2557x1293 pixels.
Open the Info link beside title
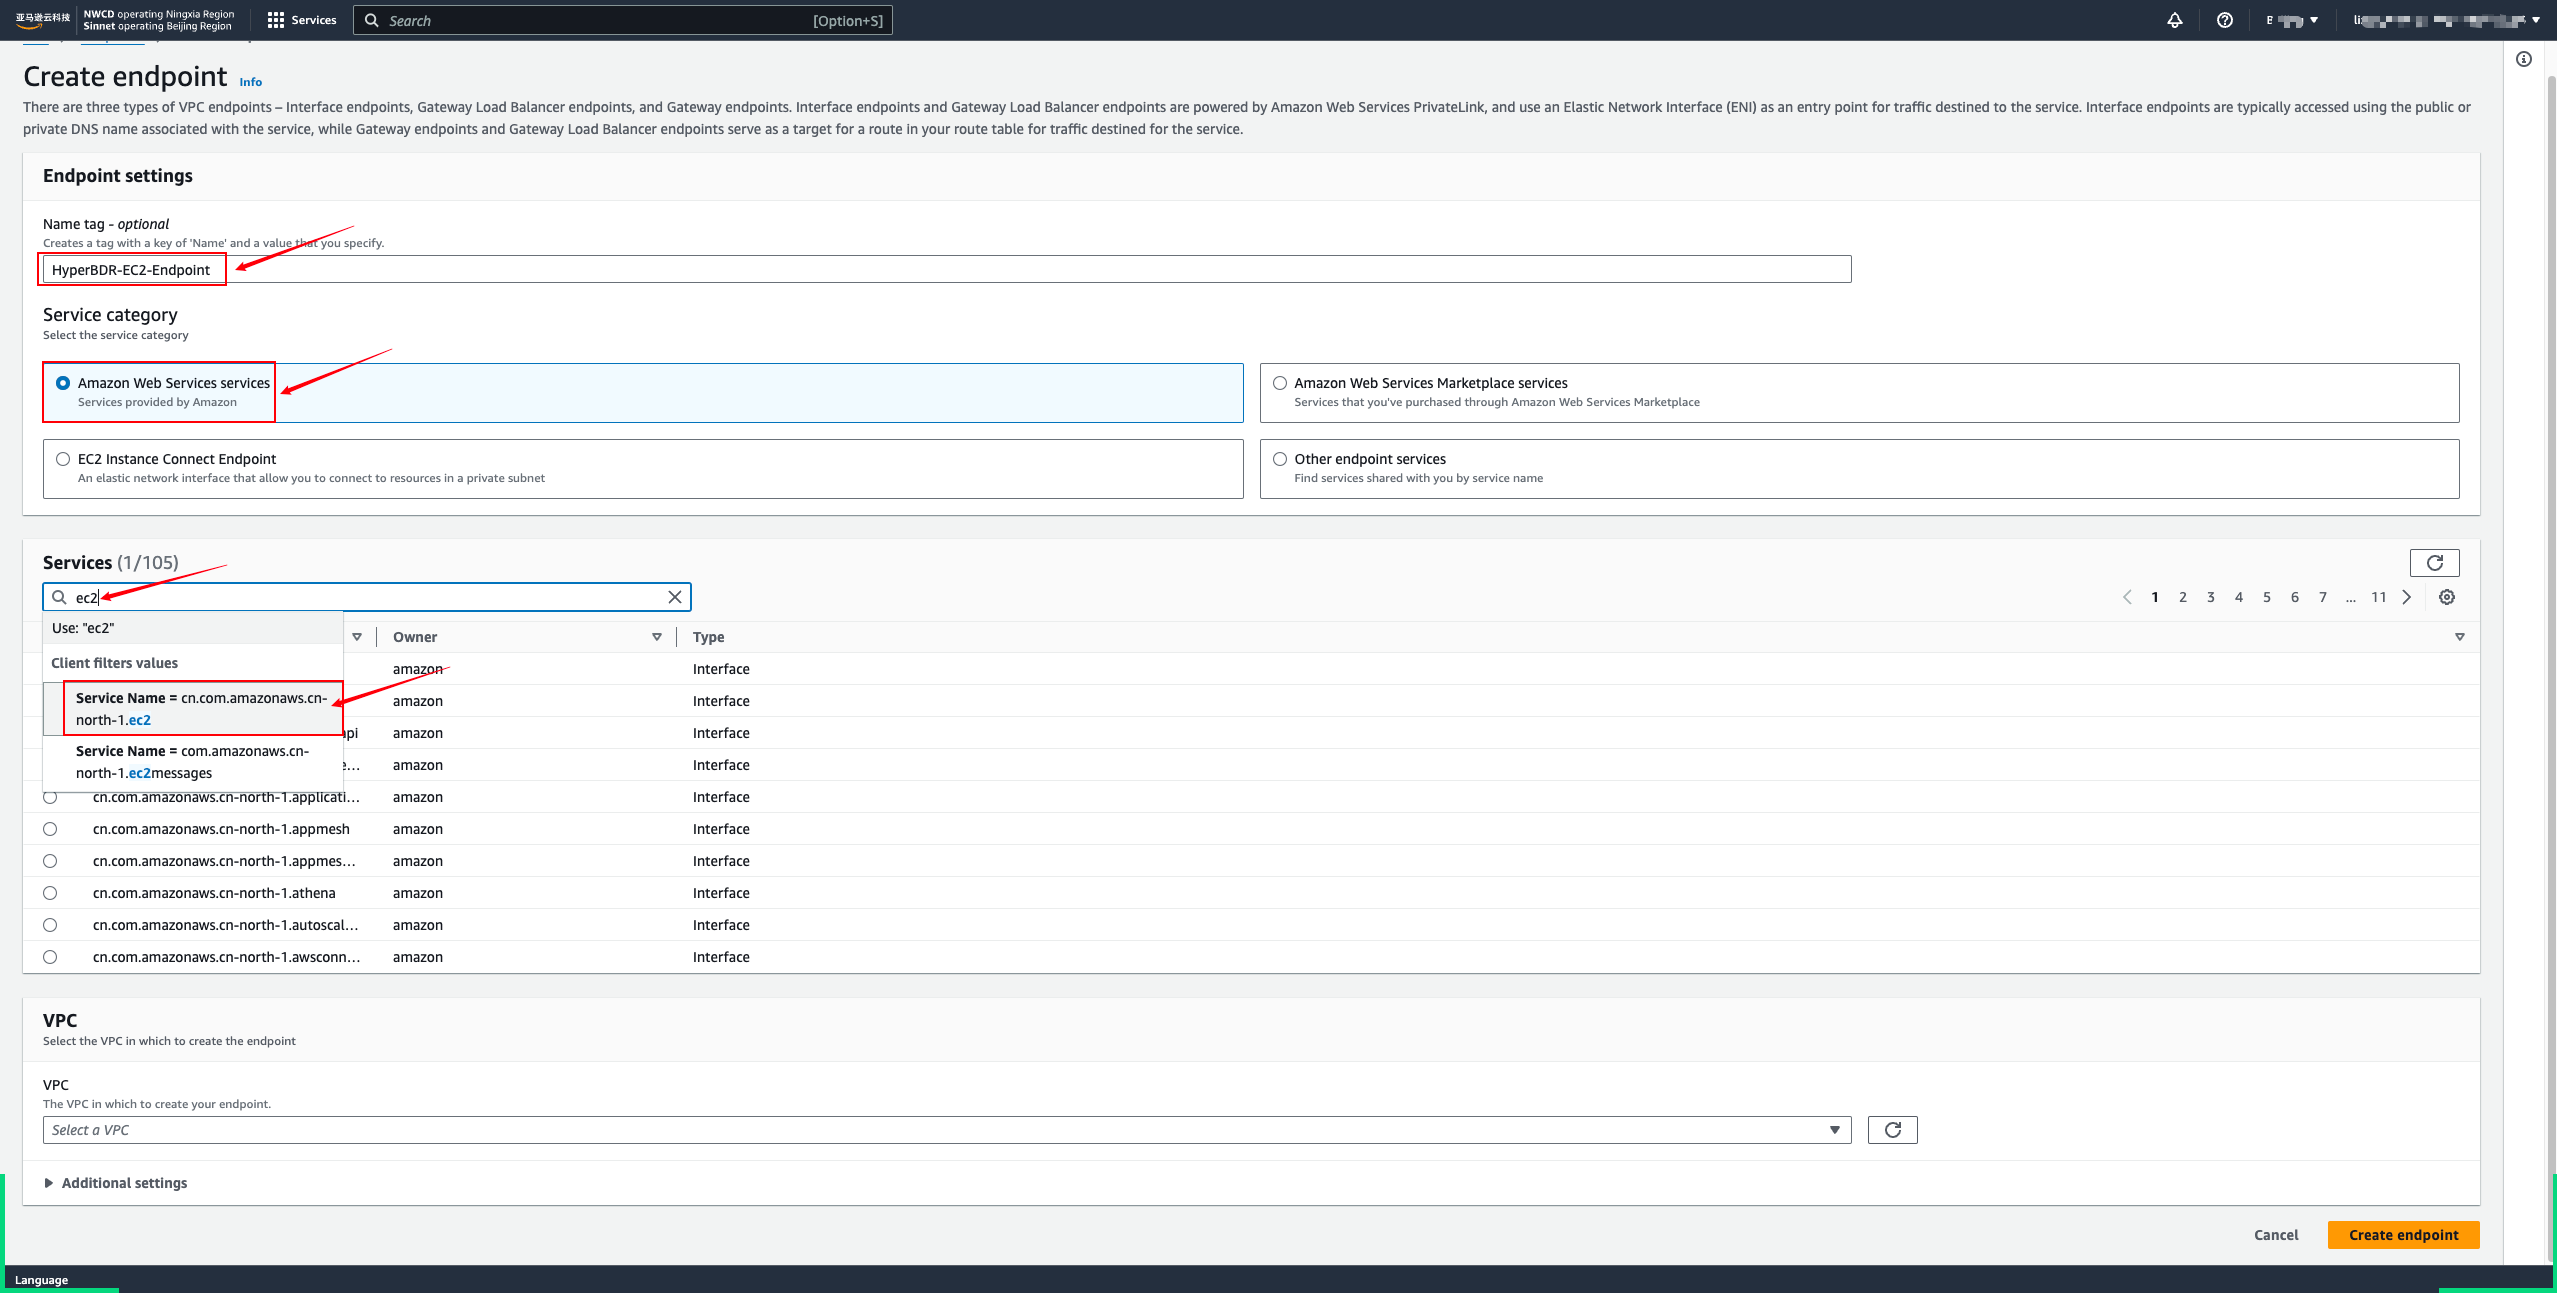[251, 82]
